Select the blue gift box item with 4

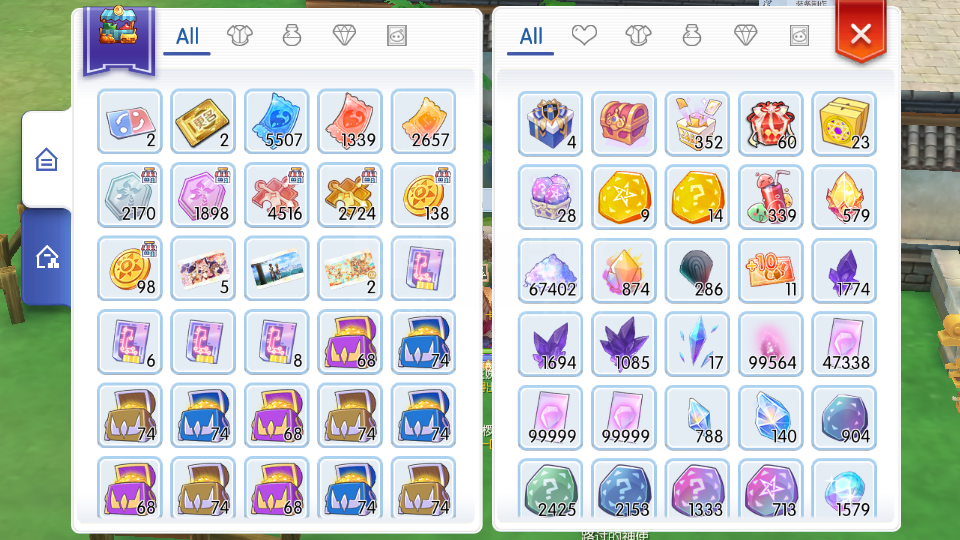[550, 124]
